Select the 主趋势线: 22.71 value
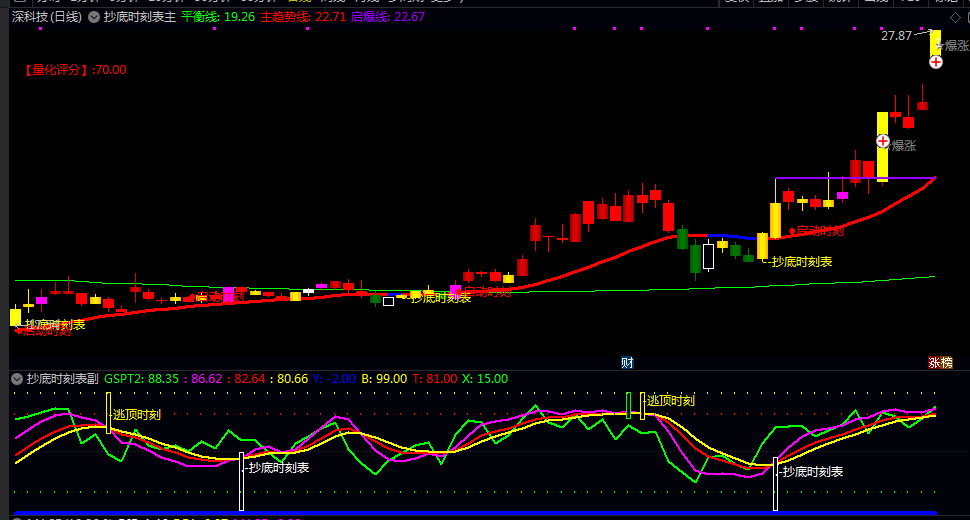 (303, 17)
